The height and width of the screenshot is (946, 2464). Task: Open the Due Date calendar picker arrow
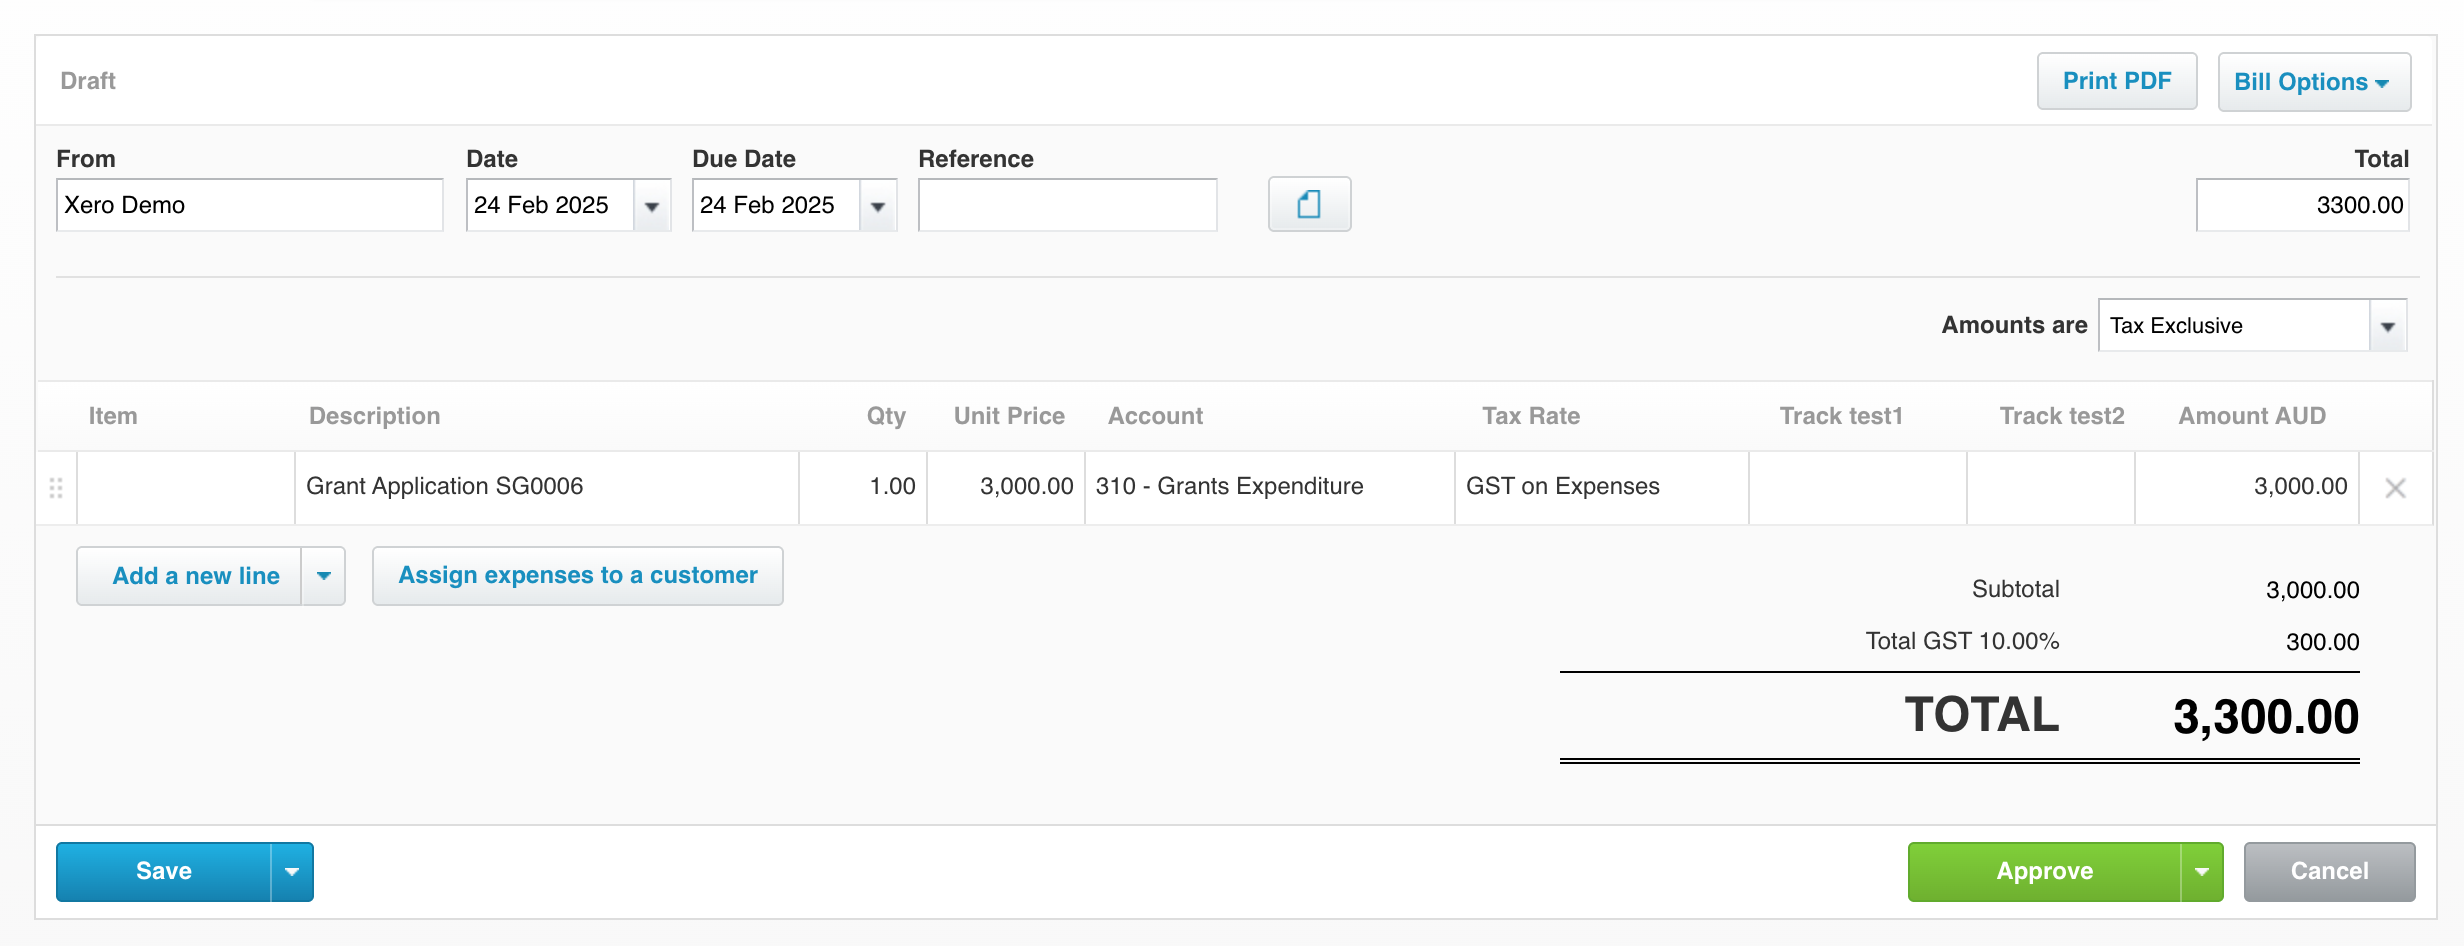pyautogui.click(x=878, y=206)
